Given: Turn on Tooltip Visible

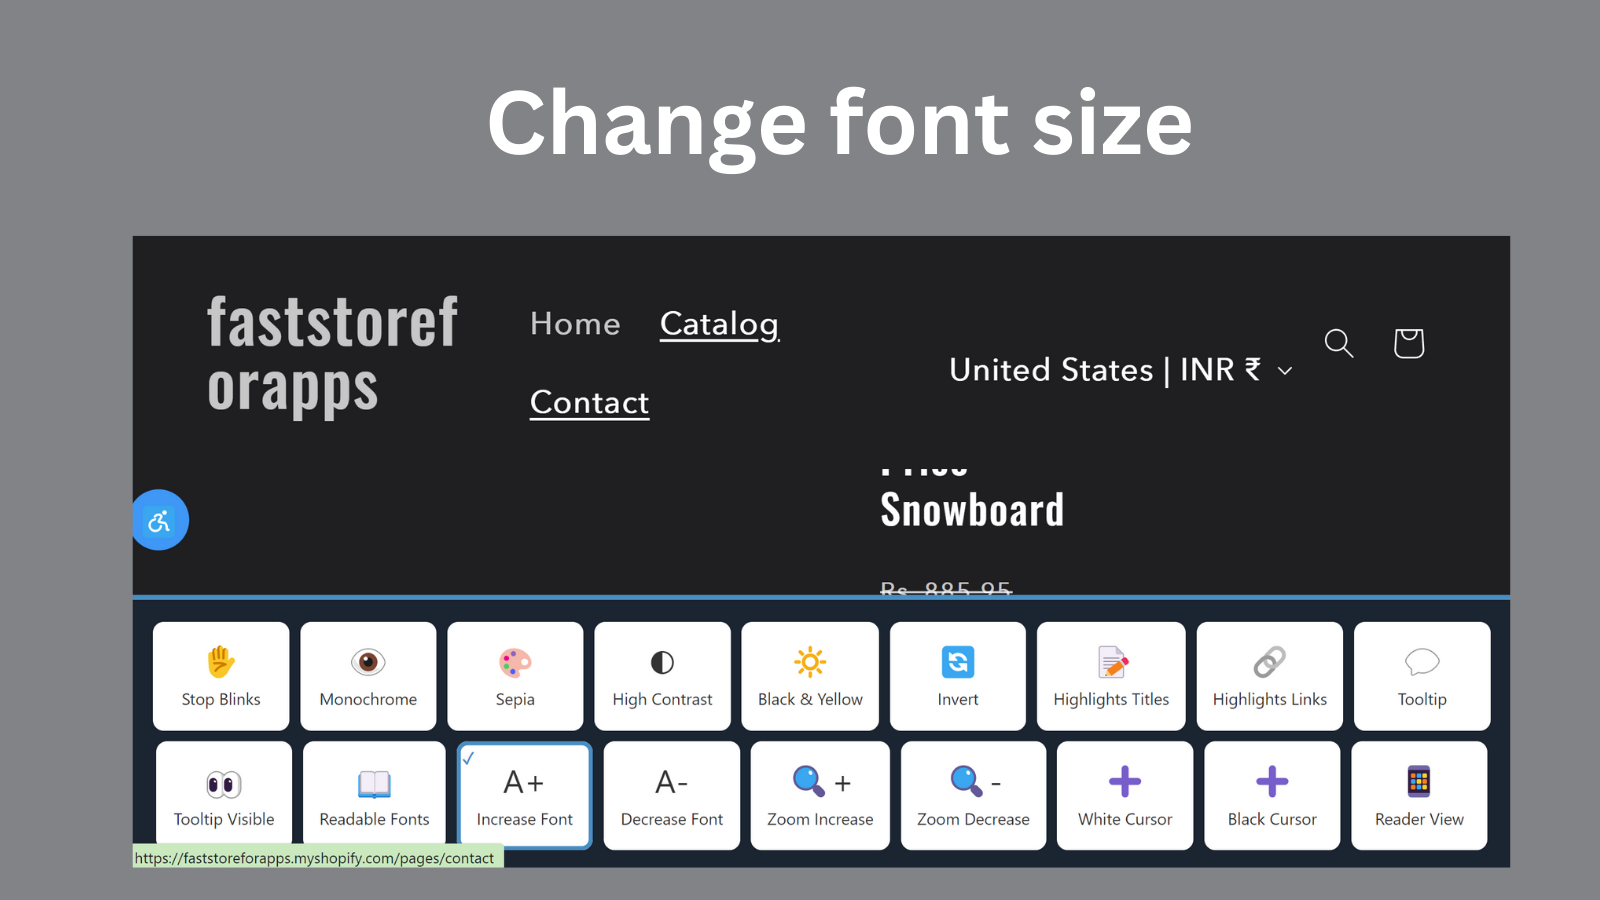Looking at the screenshot, I should (224, 796).
